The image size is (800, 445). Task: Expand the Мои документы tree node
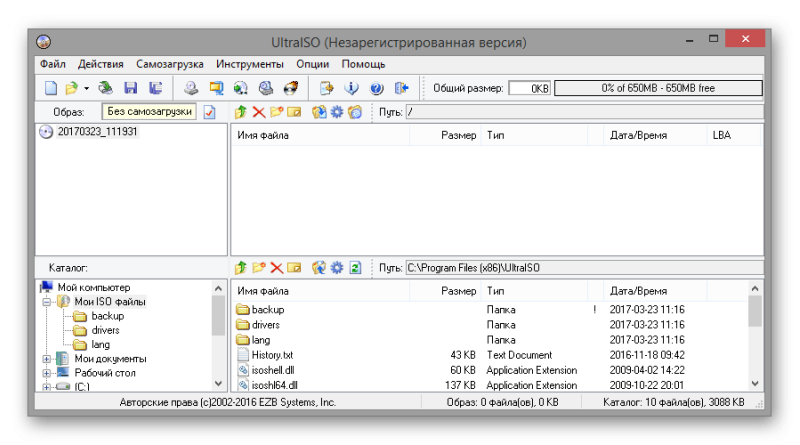click(x=47, y=359)
